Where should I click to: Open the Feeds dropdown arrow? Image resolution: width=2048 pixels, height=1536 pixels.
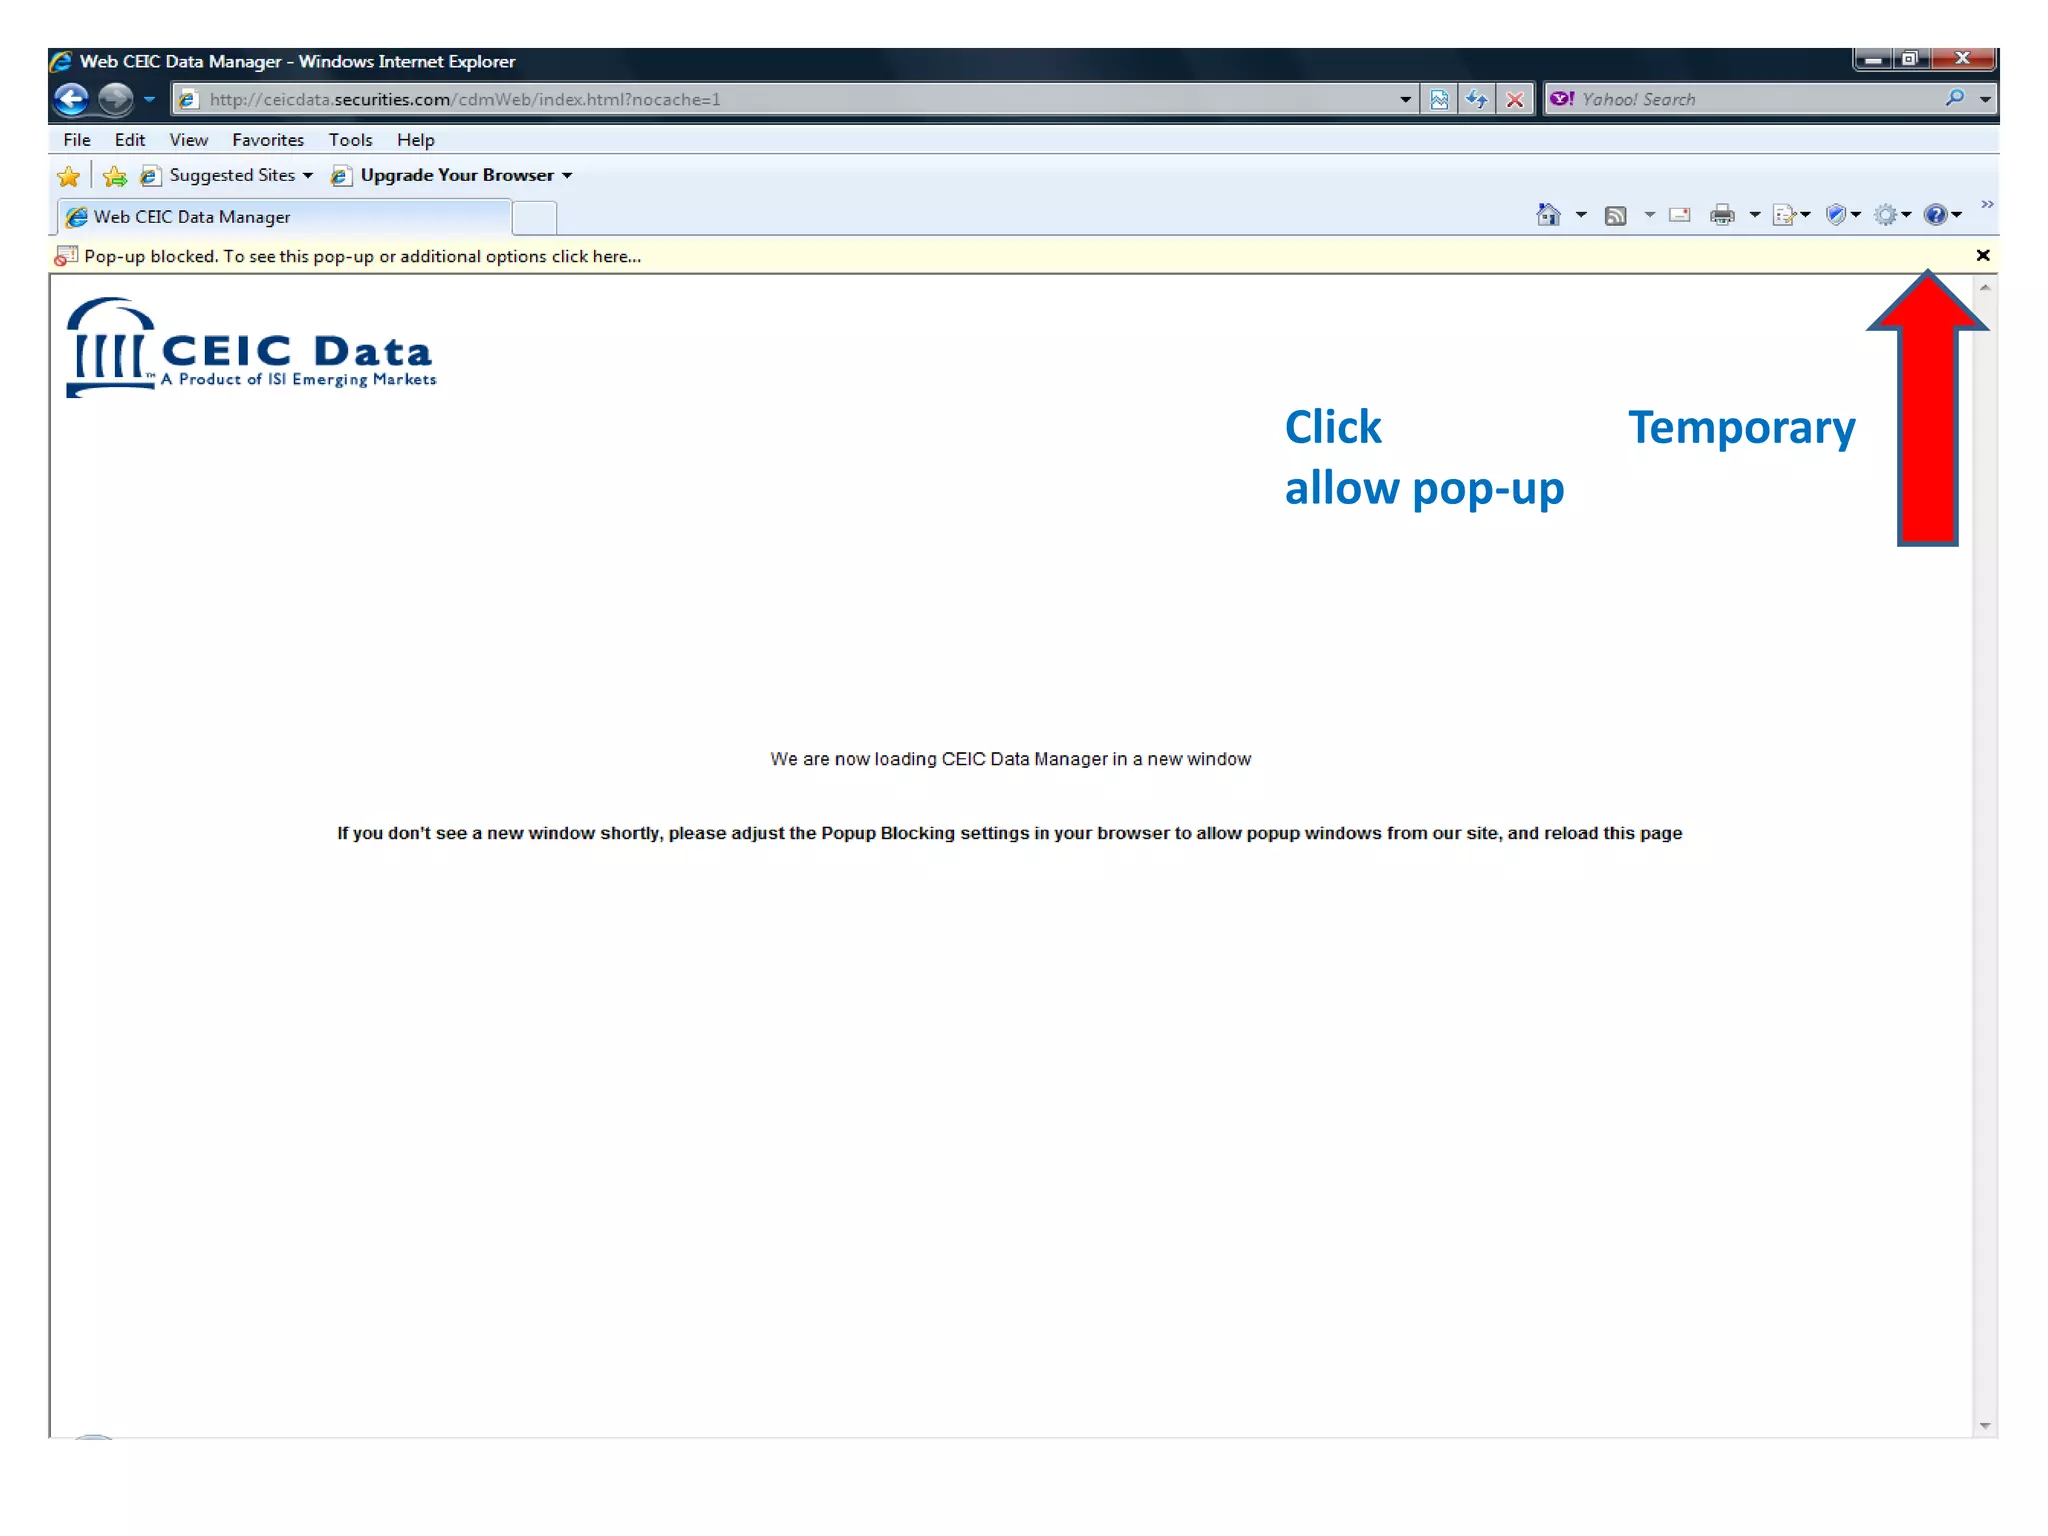click(x=1649, y=215)
